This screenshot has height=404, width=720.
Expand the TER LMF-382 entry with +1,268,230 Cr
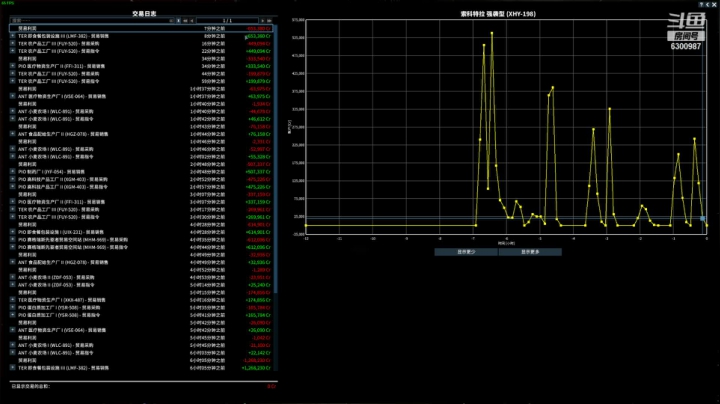click(13, 368)
